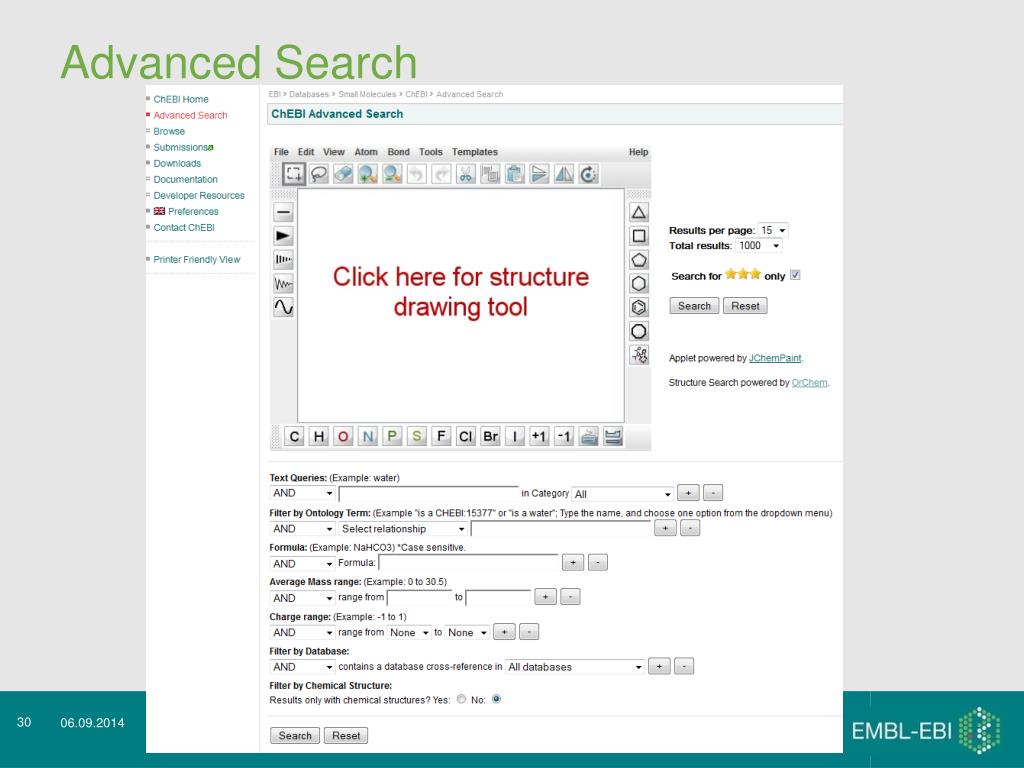Open the JChemPaint link

click(775, 358)
